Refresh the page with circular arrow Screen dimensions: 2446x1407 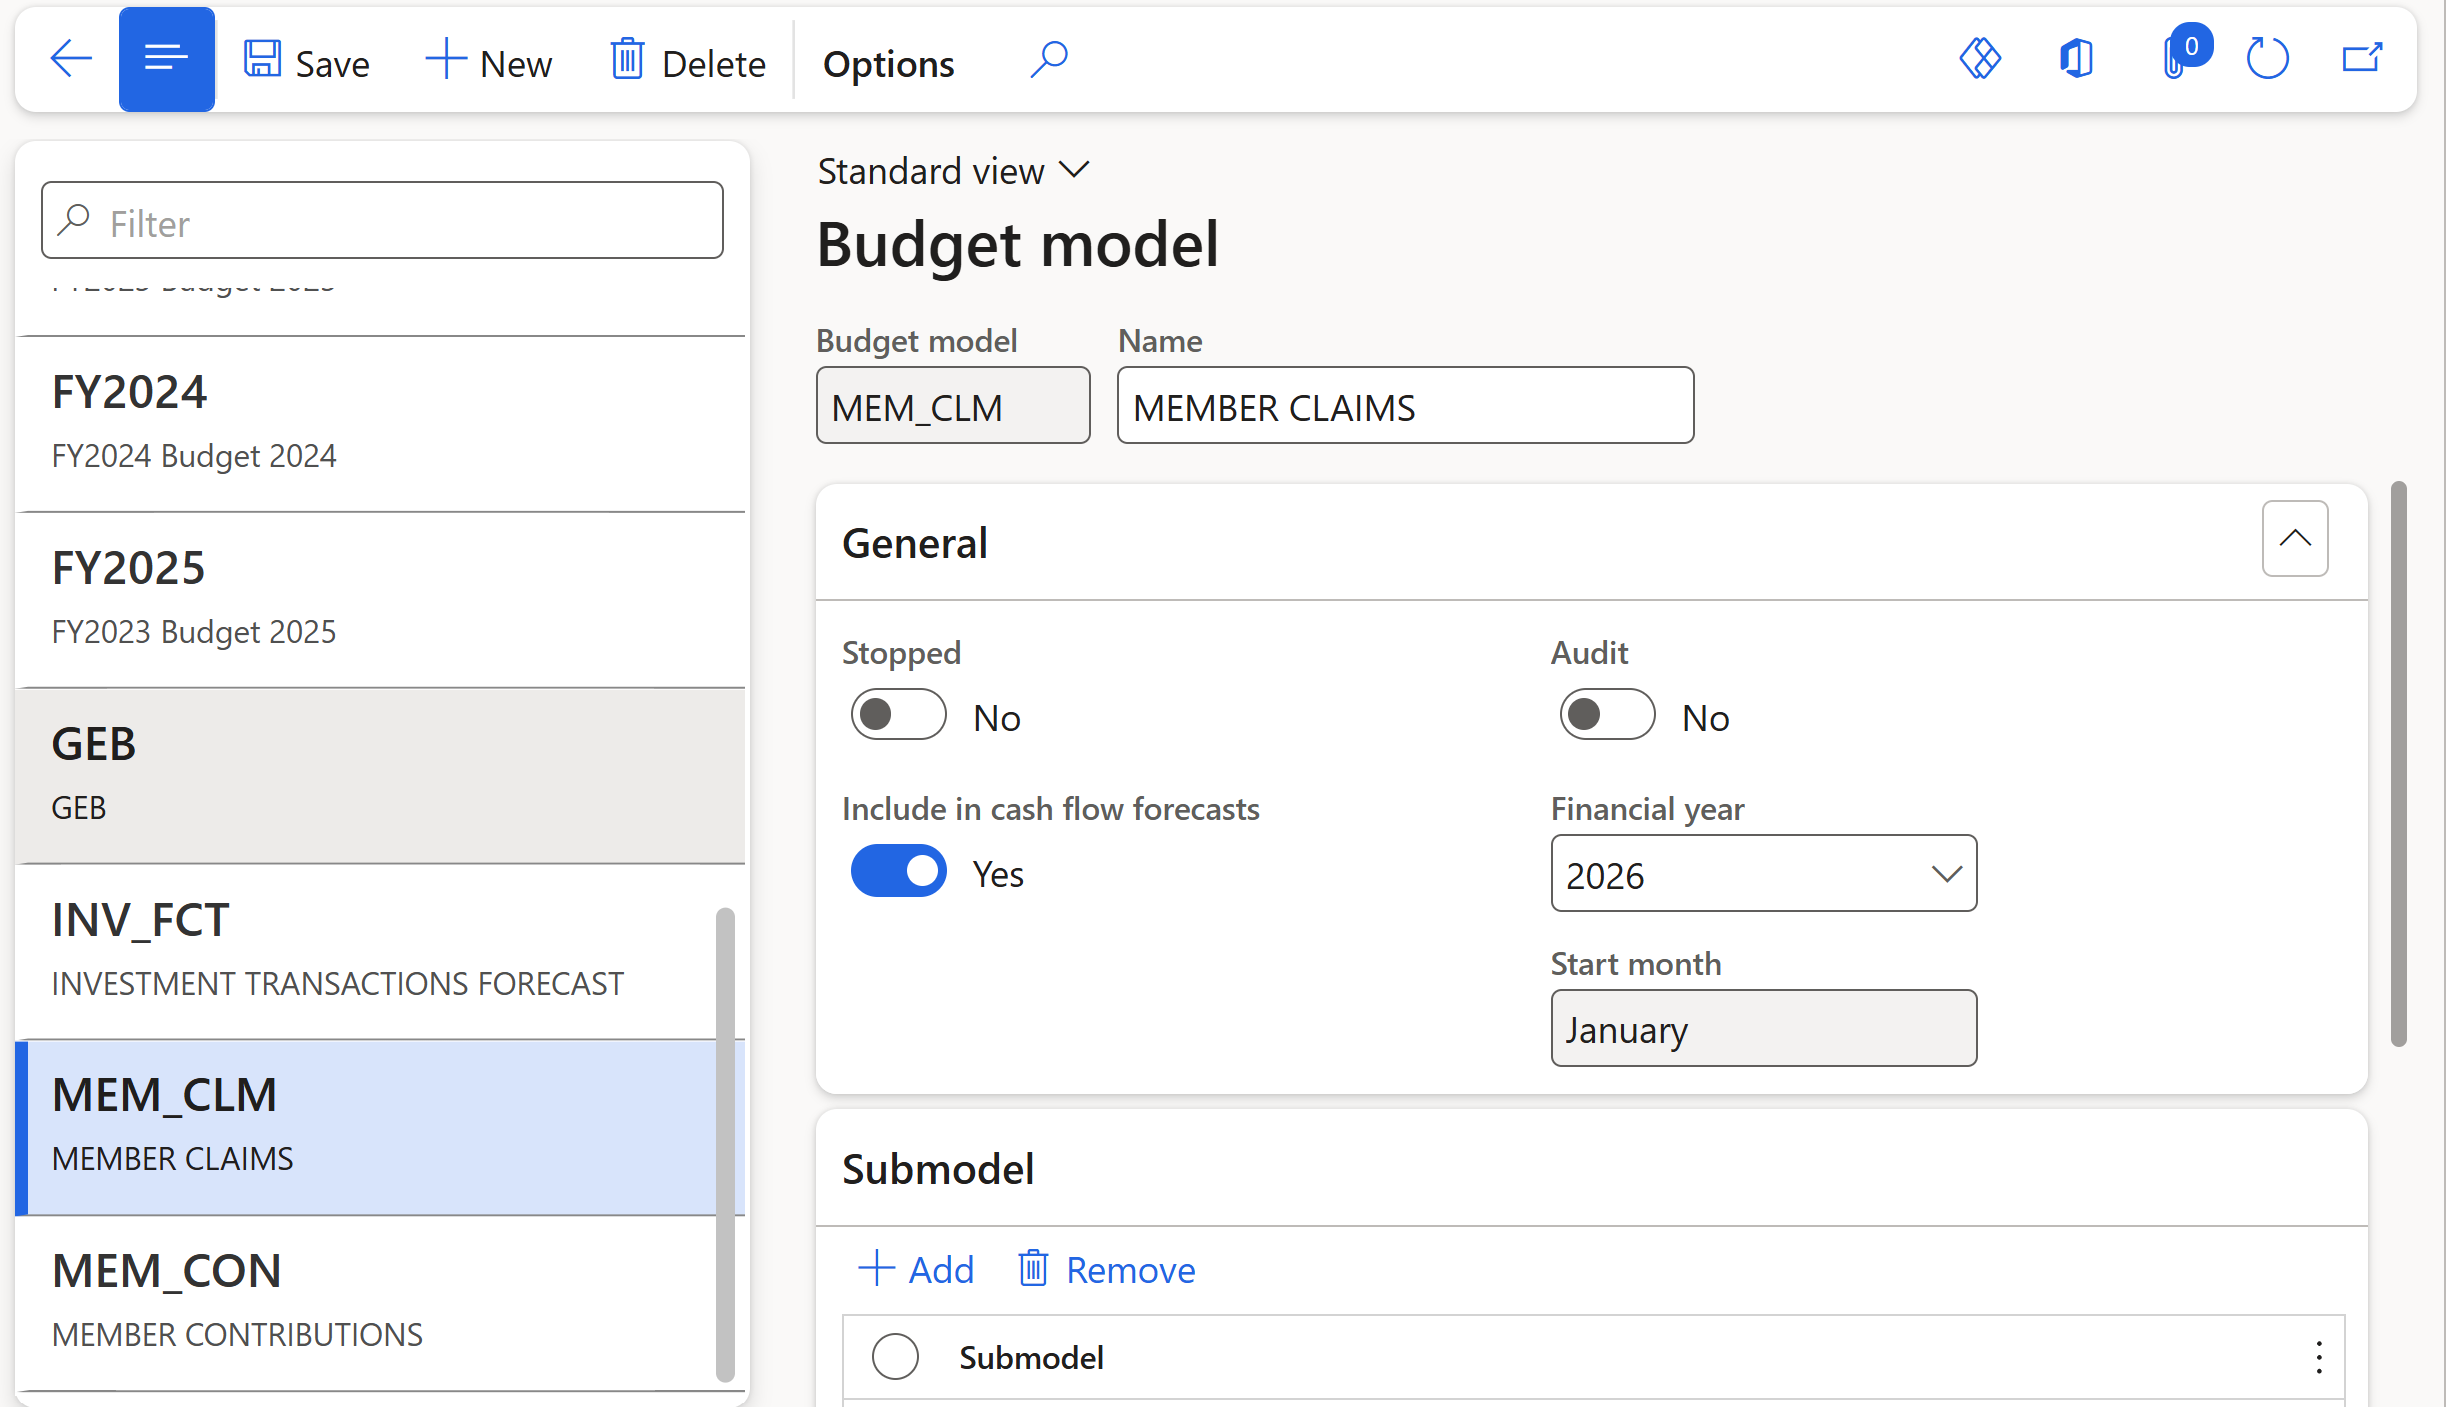(2267, 58)
